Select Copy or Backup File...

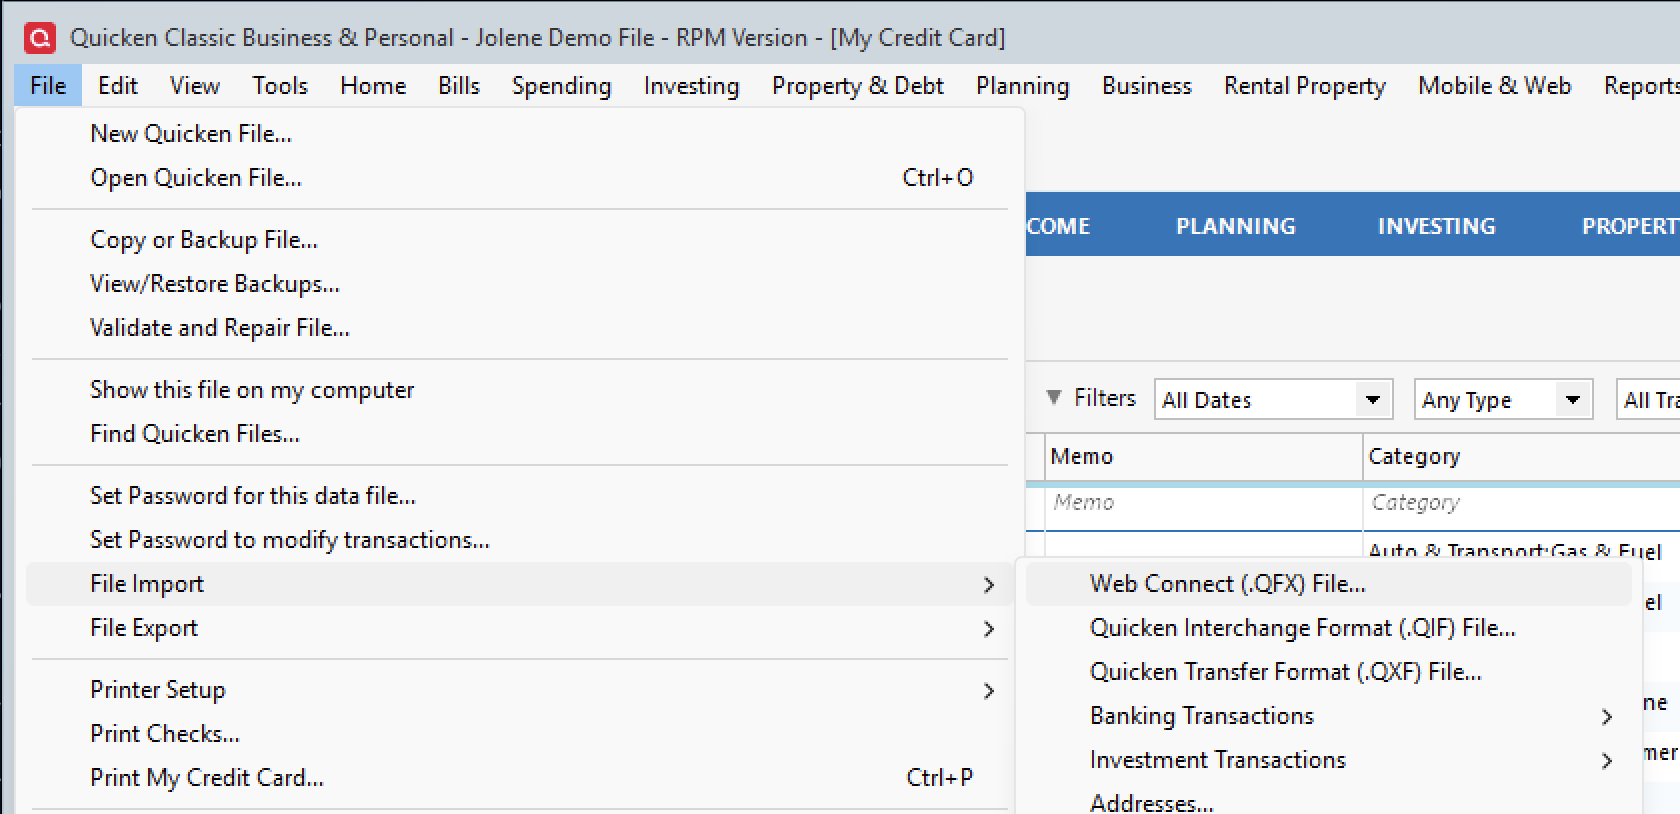click(x=520, y=240)
